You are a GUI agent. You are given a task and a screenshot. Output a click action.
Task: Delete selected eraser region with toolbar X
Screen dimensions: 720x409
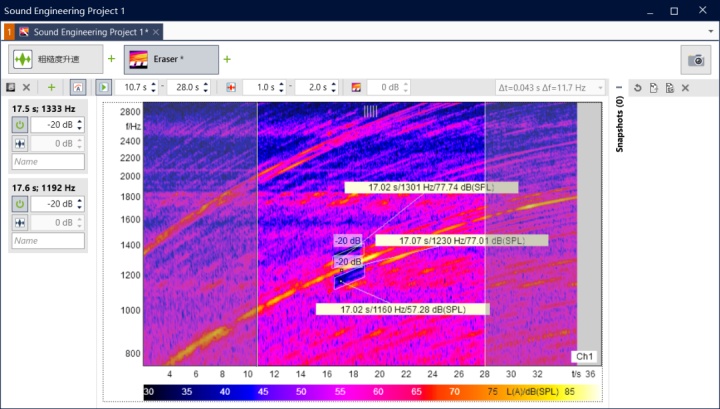pyautogui.click(x=27, y=87)
